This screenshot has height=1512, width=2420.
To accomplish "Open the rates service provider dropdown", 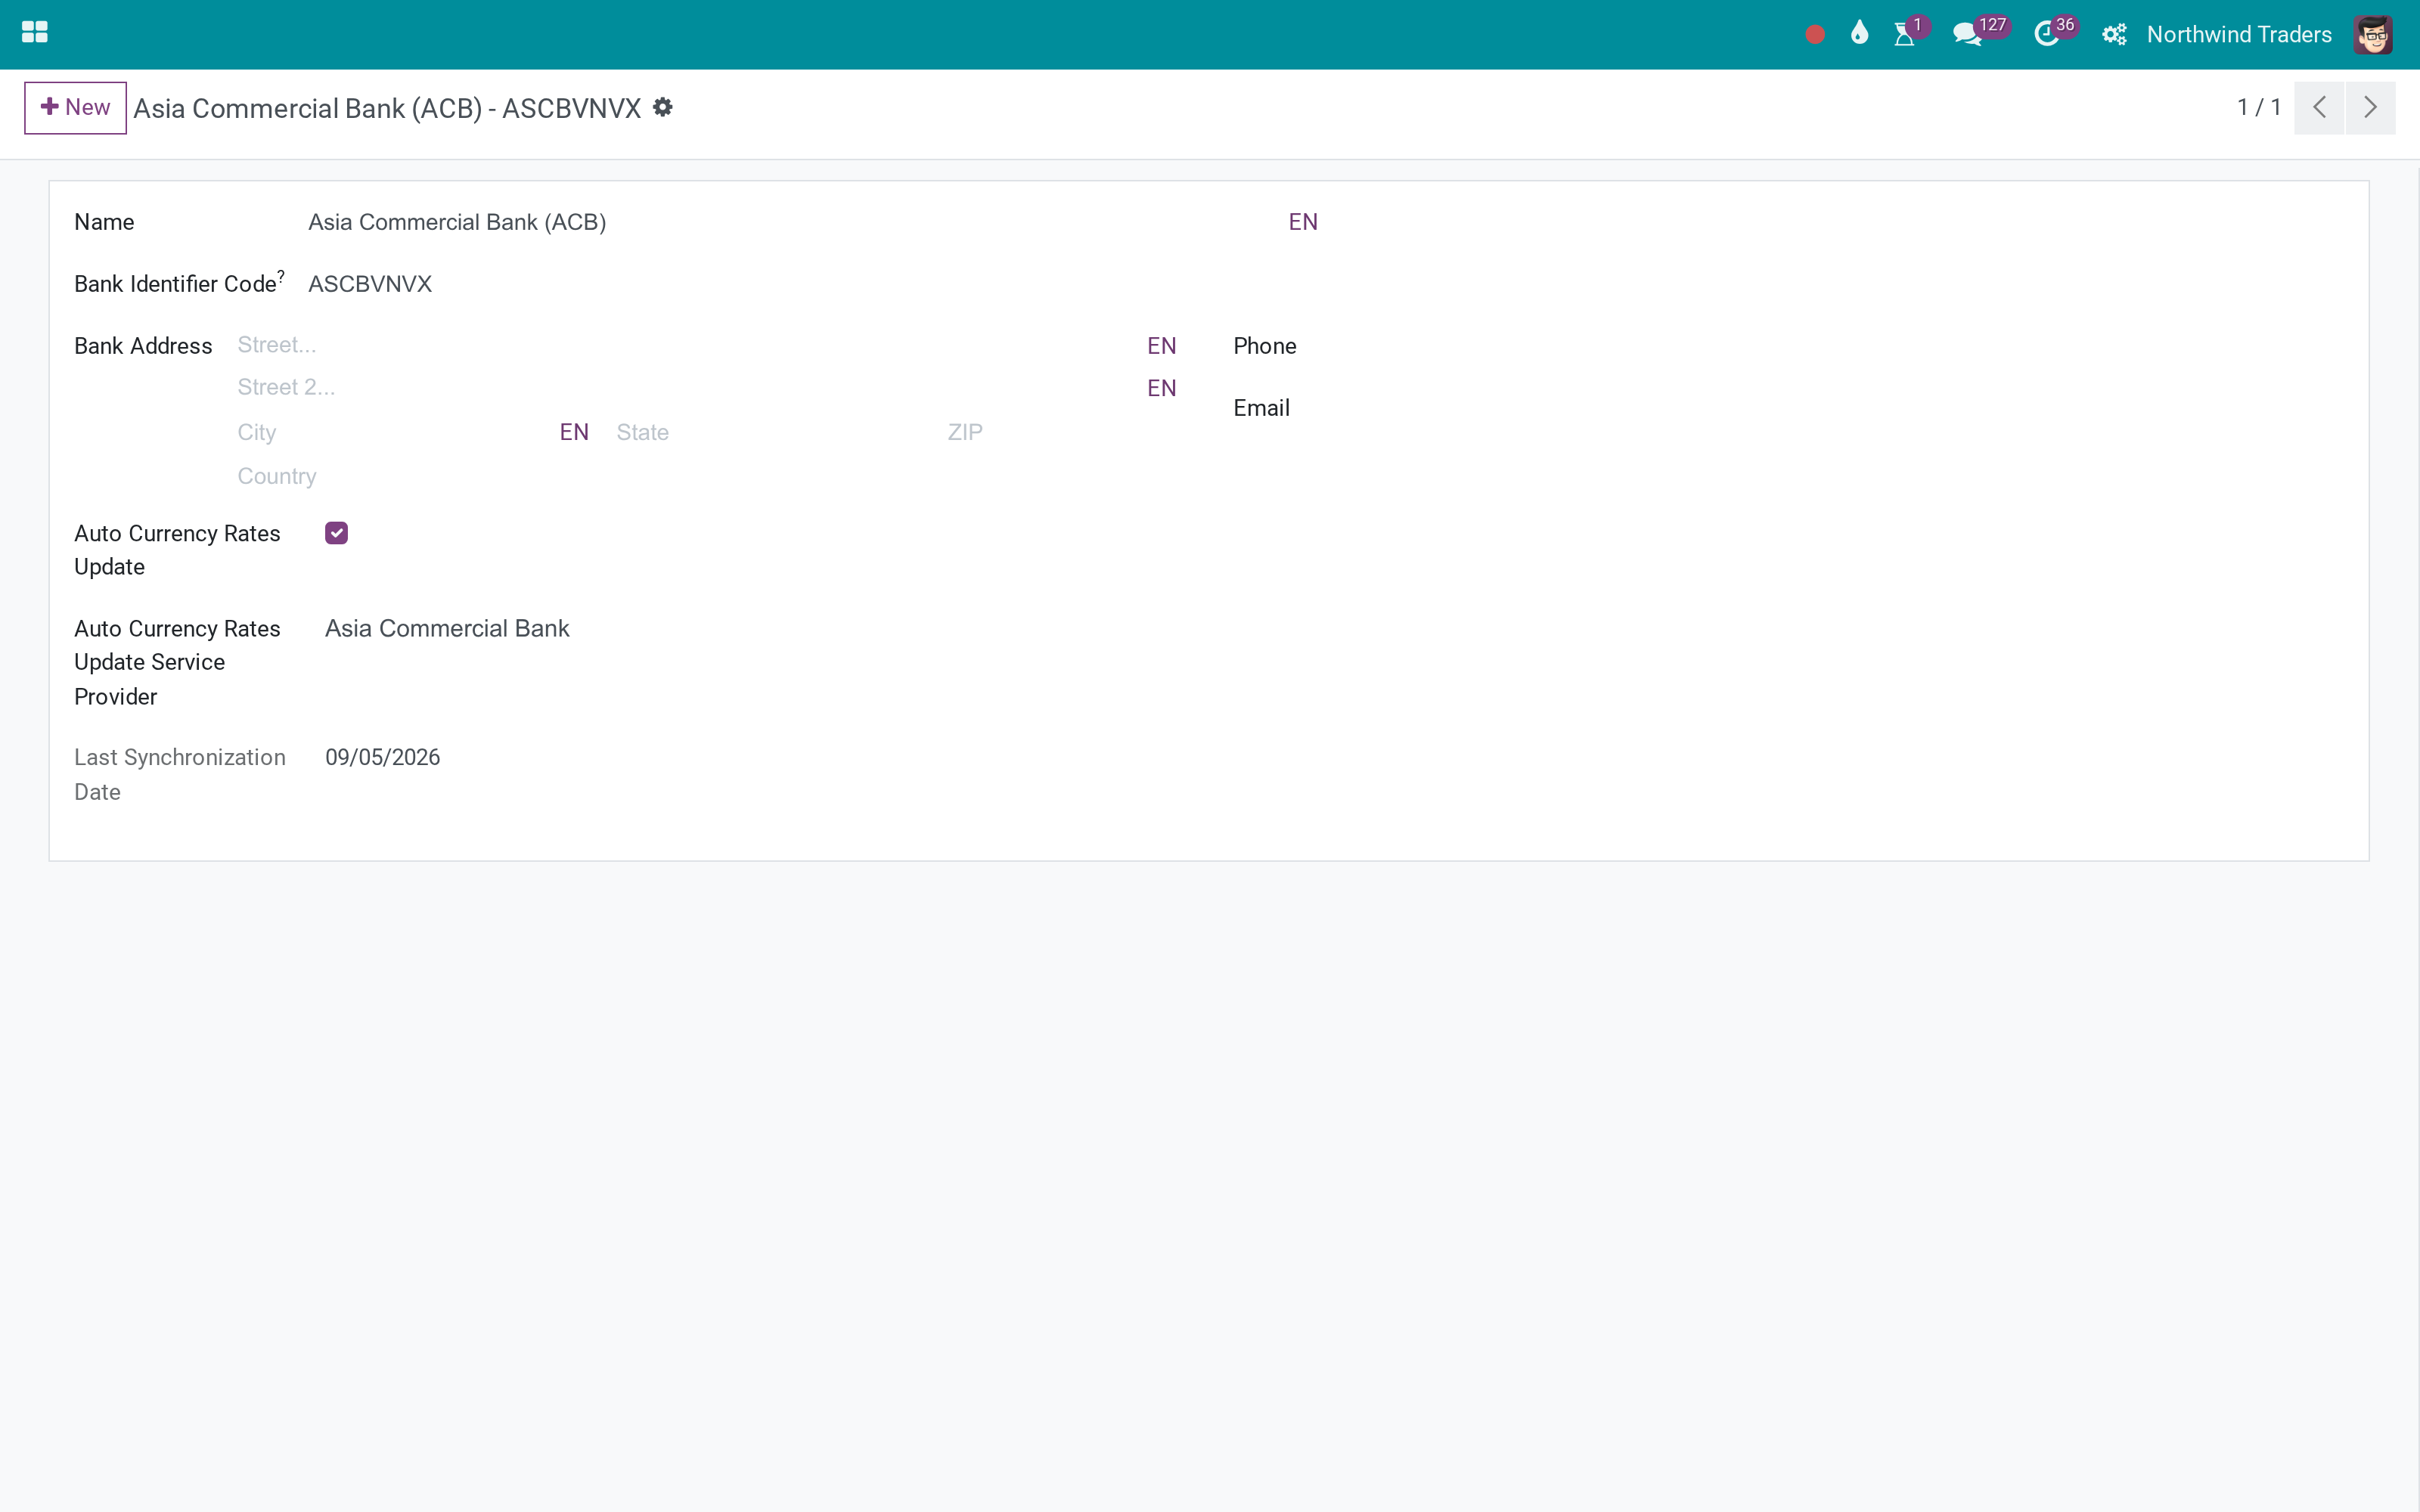I will click(x=750, y=628).
